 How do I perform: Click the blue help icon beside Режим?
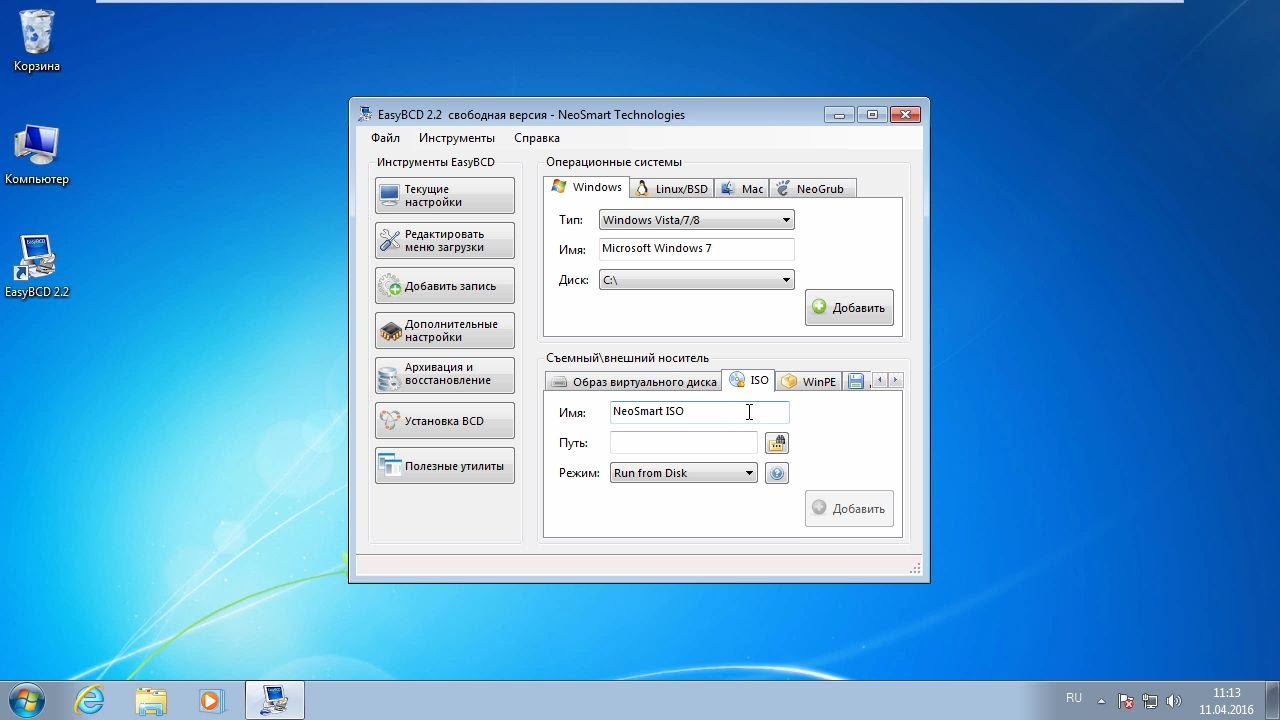coord(777,473)
